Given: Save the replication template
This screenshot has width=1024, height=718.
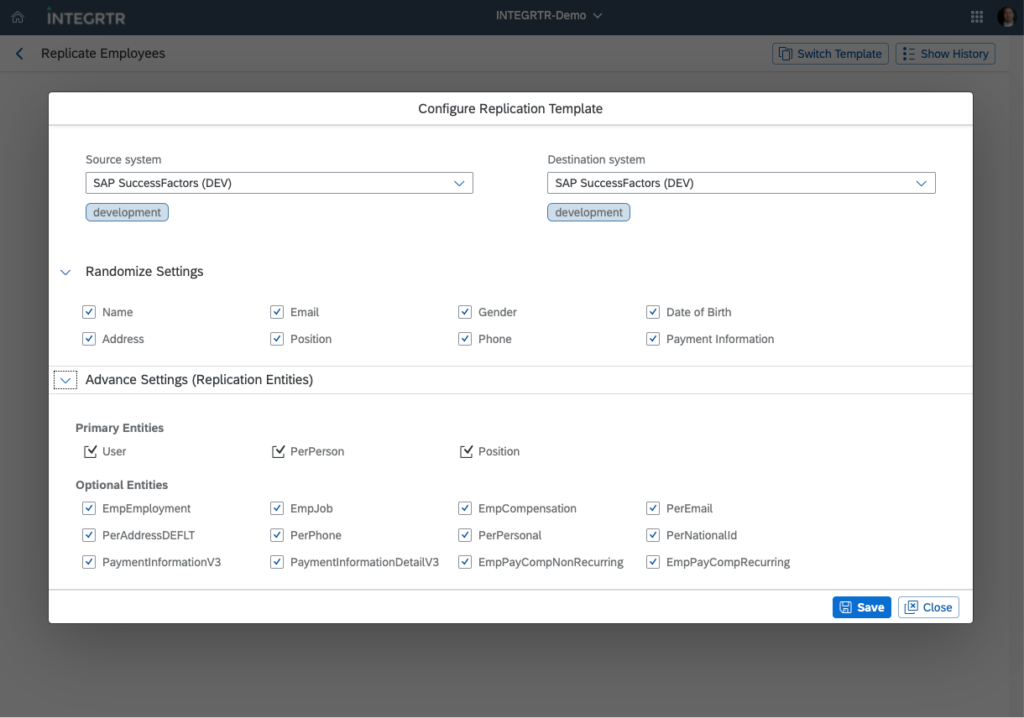Looking at the screenshot, I should 861,607.
